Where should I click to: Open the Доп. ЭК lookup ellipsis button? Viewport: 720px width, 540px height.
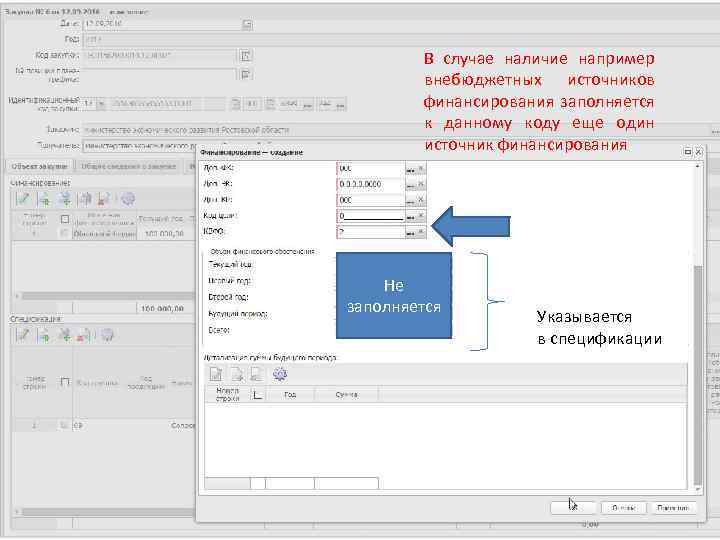click(x=411, y=184)
